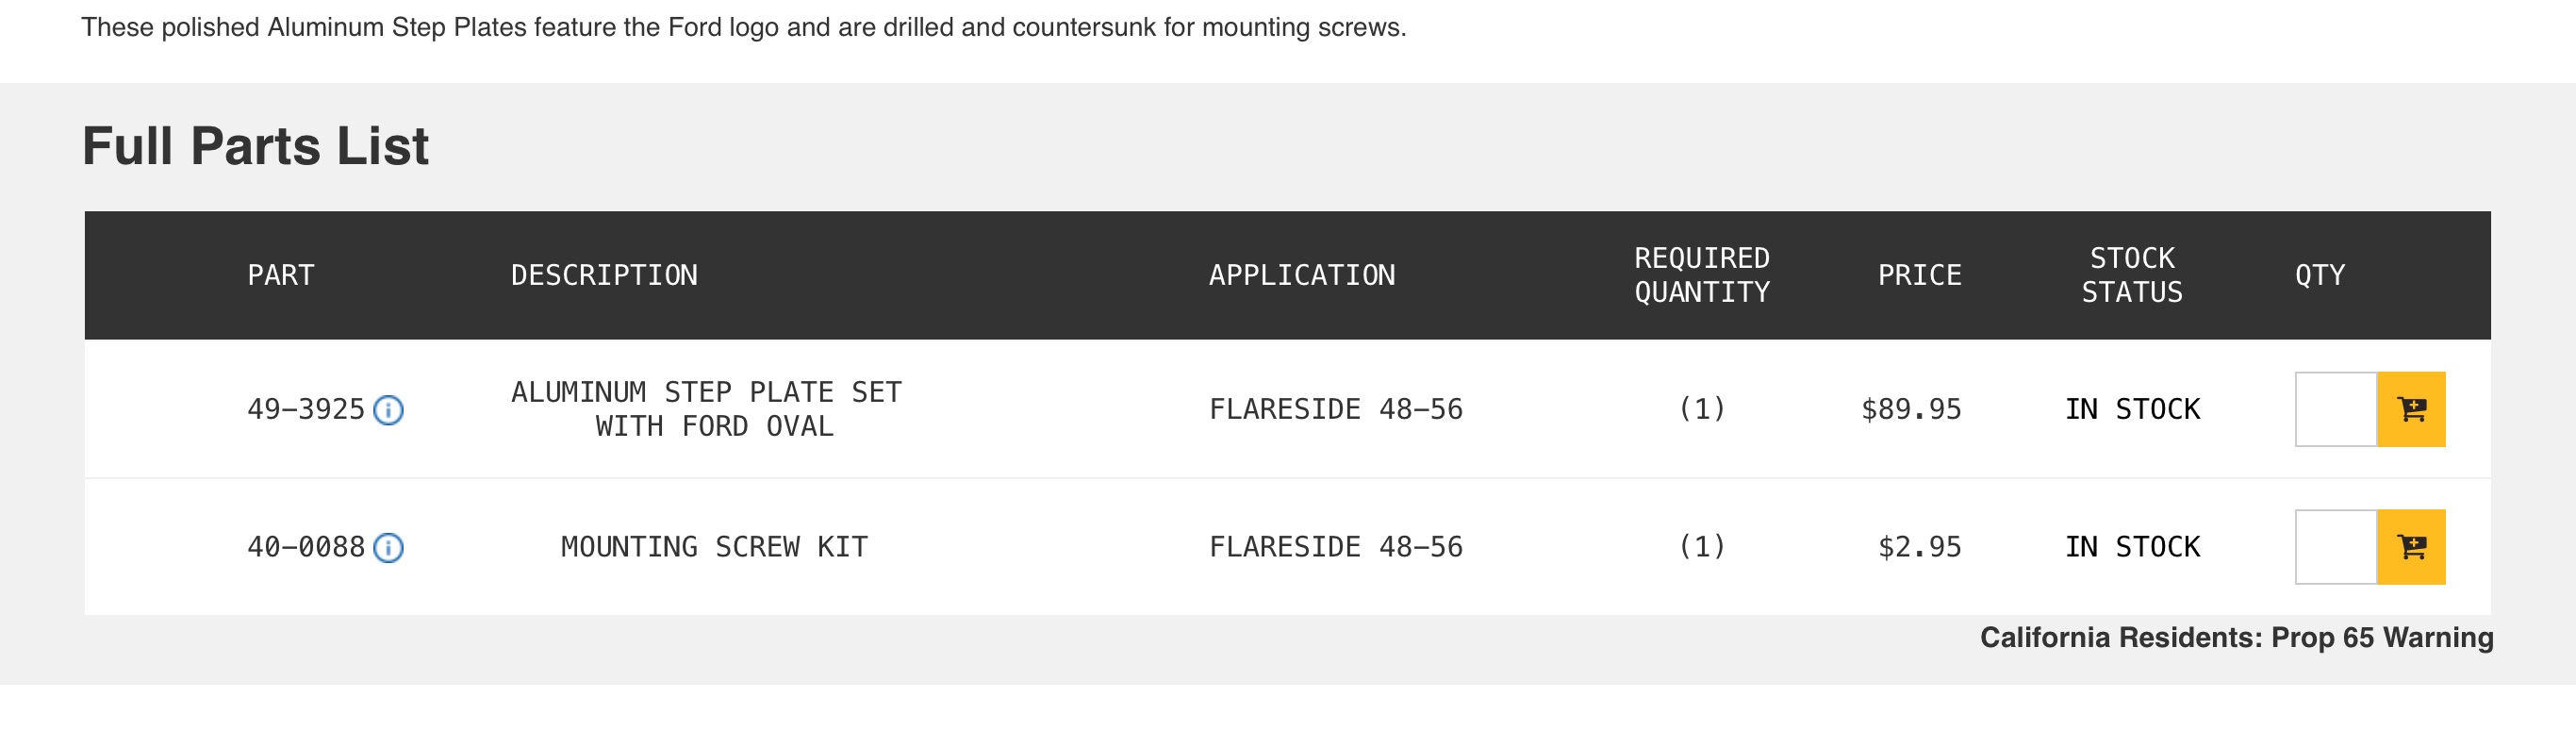Viewport: 2576px width, 747px height.
Task: Click Aluminum Step Plate Set description text
Action: click(x=706, y=409)
